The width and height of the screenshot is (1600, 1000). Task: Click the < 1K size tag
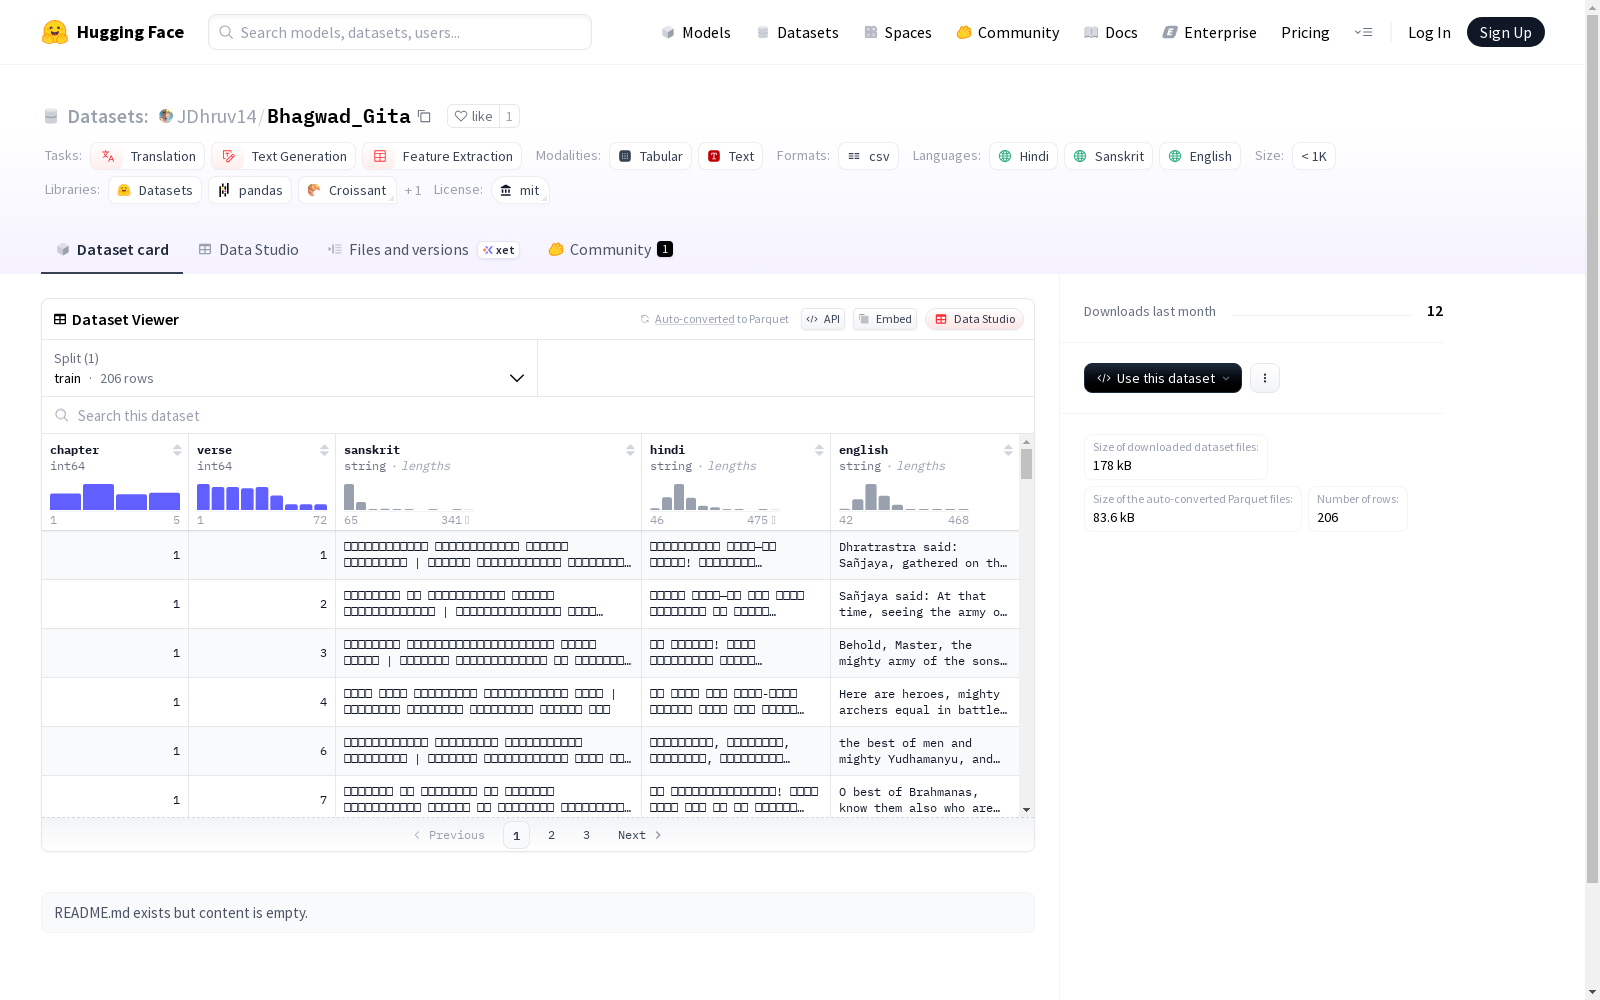[1314, 156]
